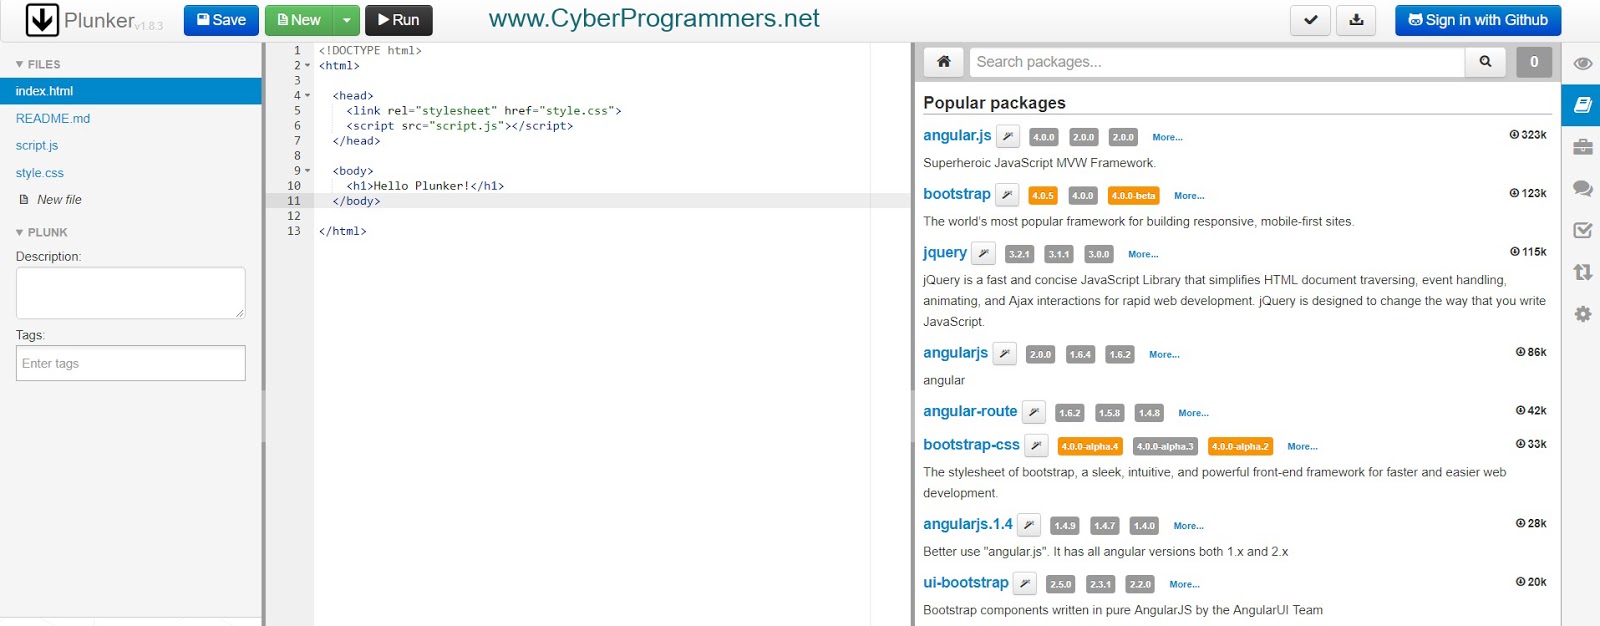
Task: Open the package catalog book icon
Action: coord(1582,105)
